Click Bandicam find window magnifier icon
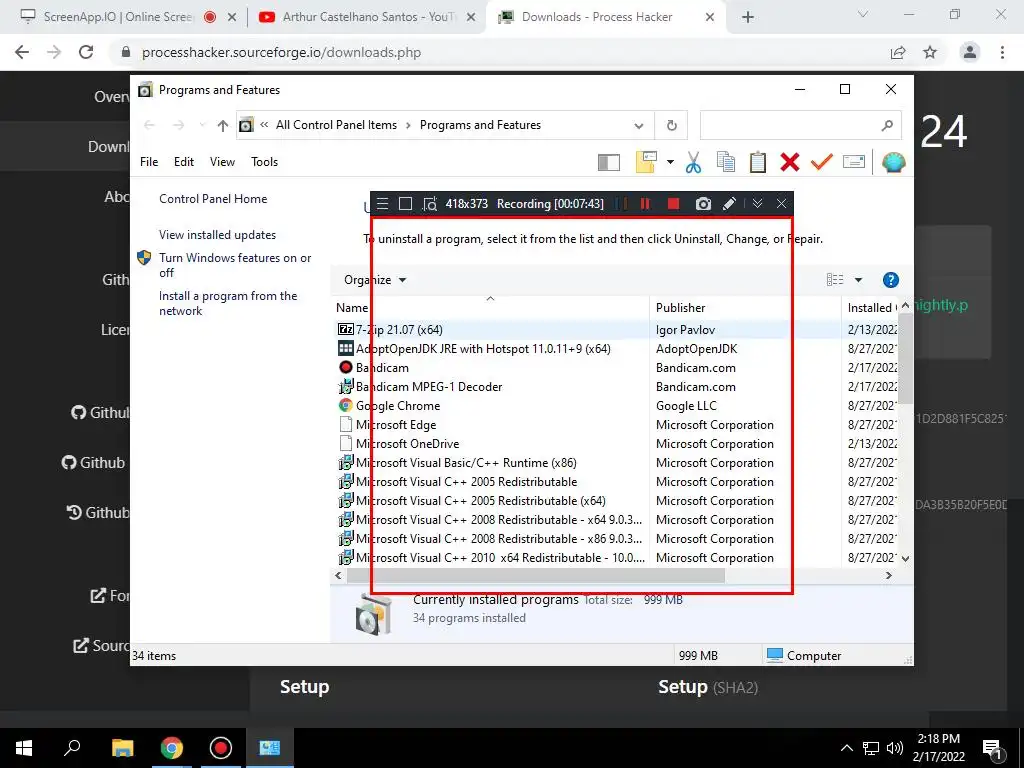 430,204
